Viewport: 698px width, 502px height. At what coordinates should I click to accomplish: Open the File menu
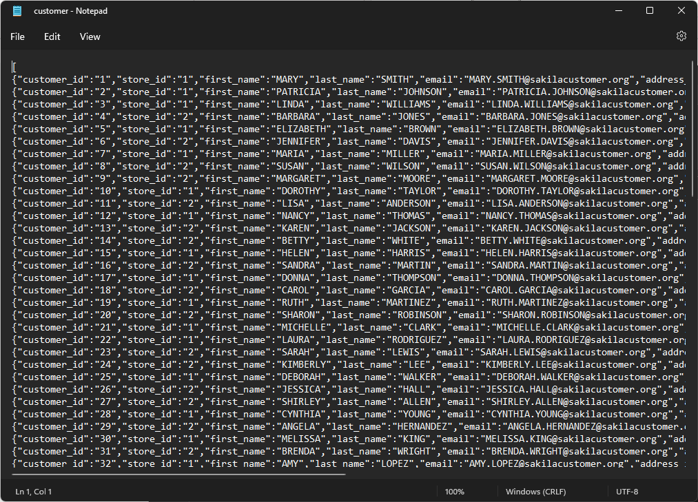pyautogui.click(x=18, y=36)
